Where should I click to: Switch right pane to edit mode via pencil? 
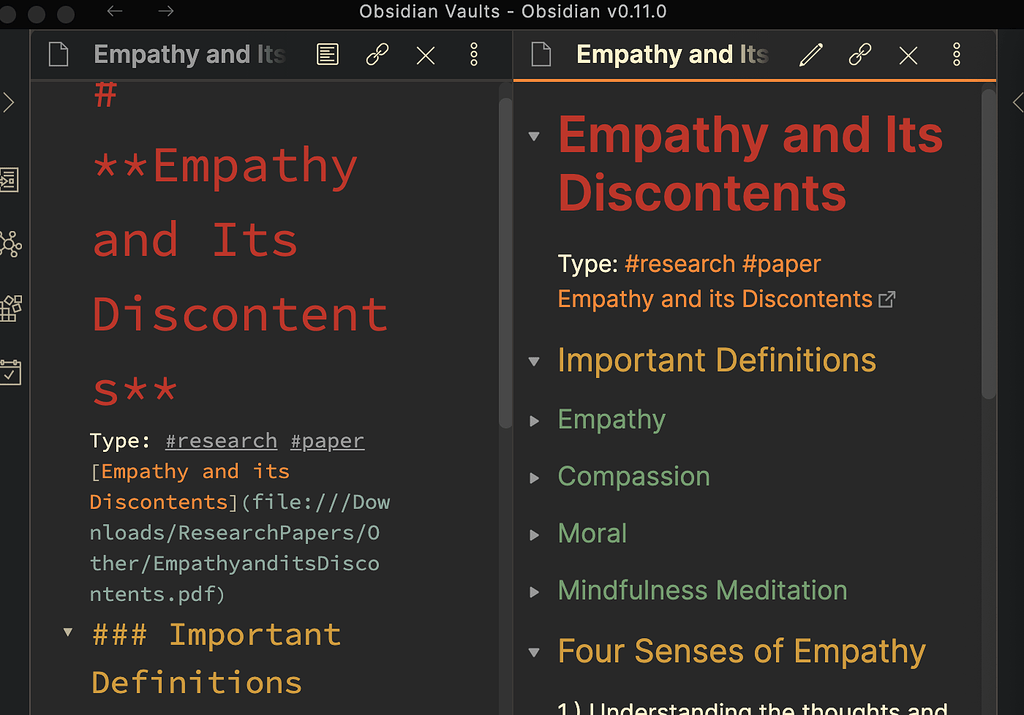point(810,55)
